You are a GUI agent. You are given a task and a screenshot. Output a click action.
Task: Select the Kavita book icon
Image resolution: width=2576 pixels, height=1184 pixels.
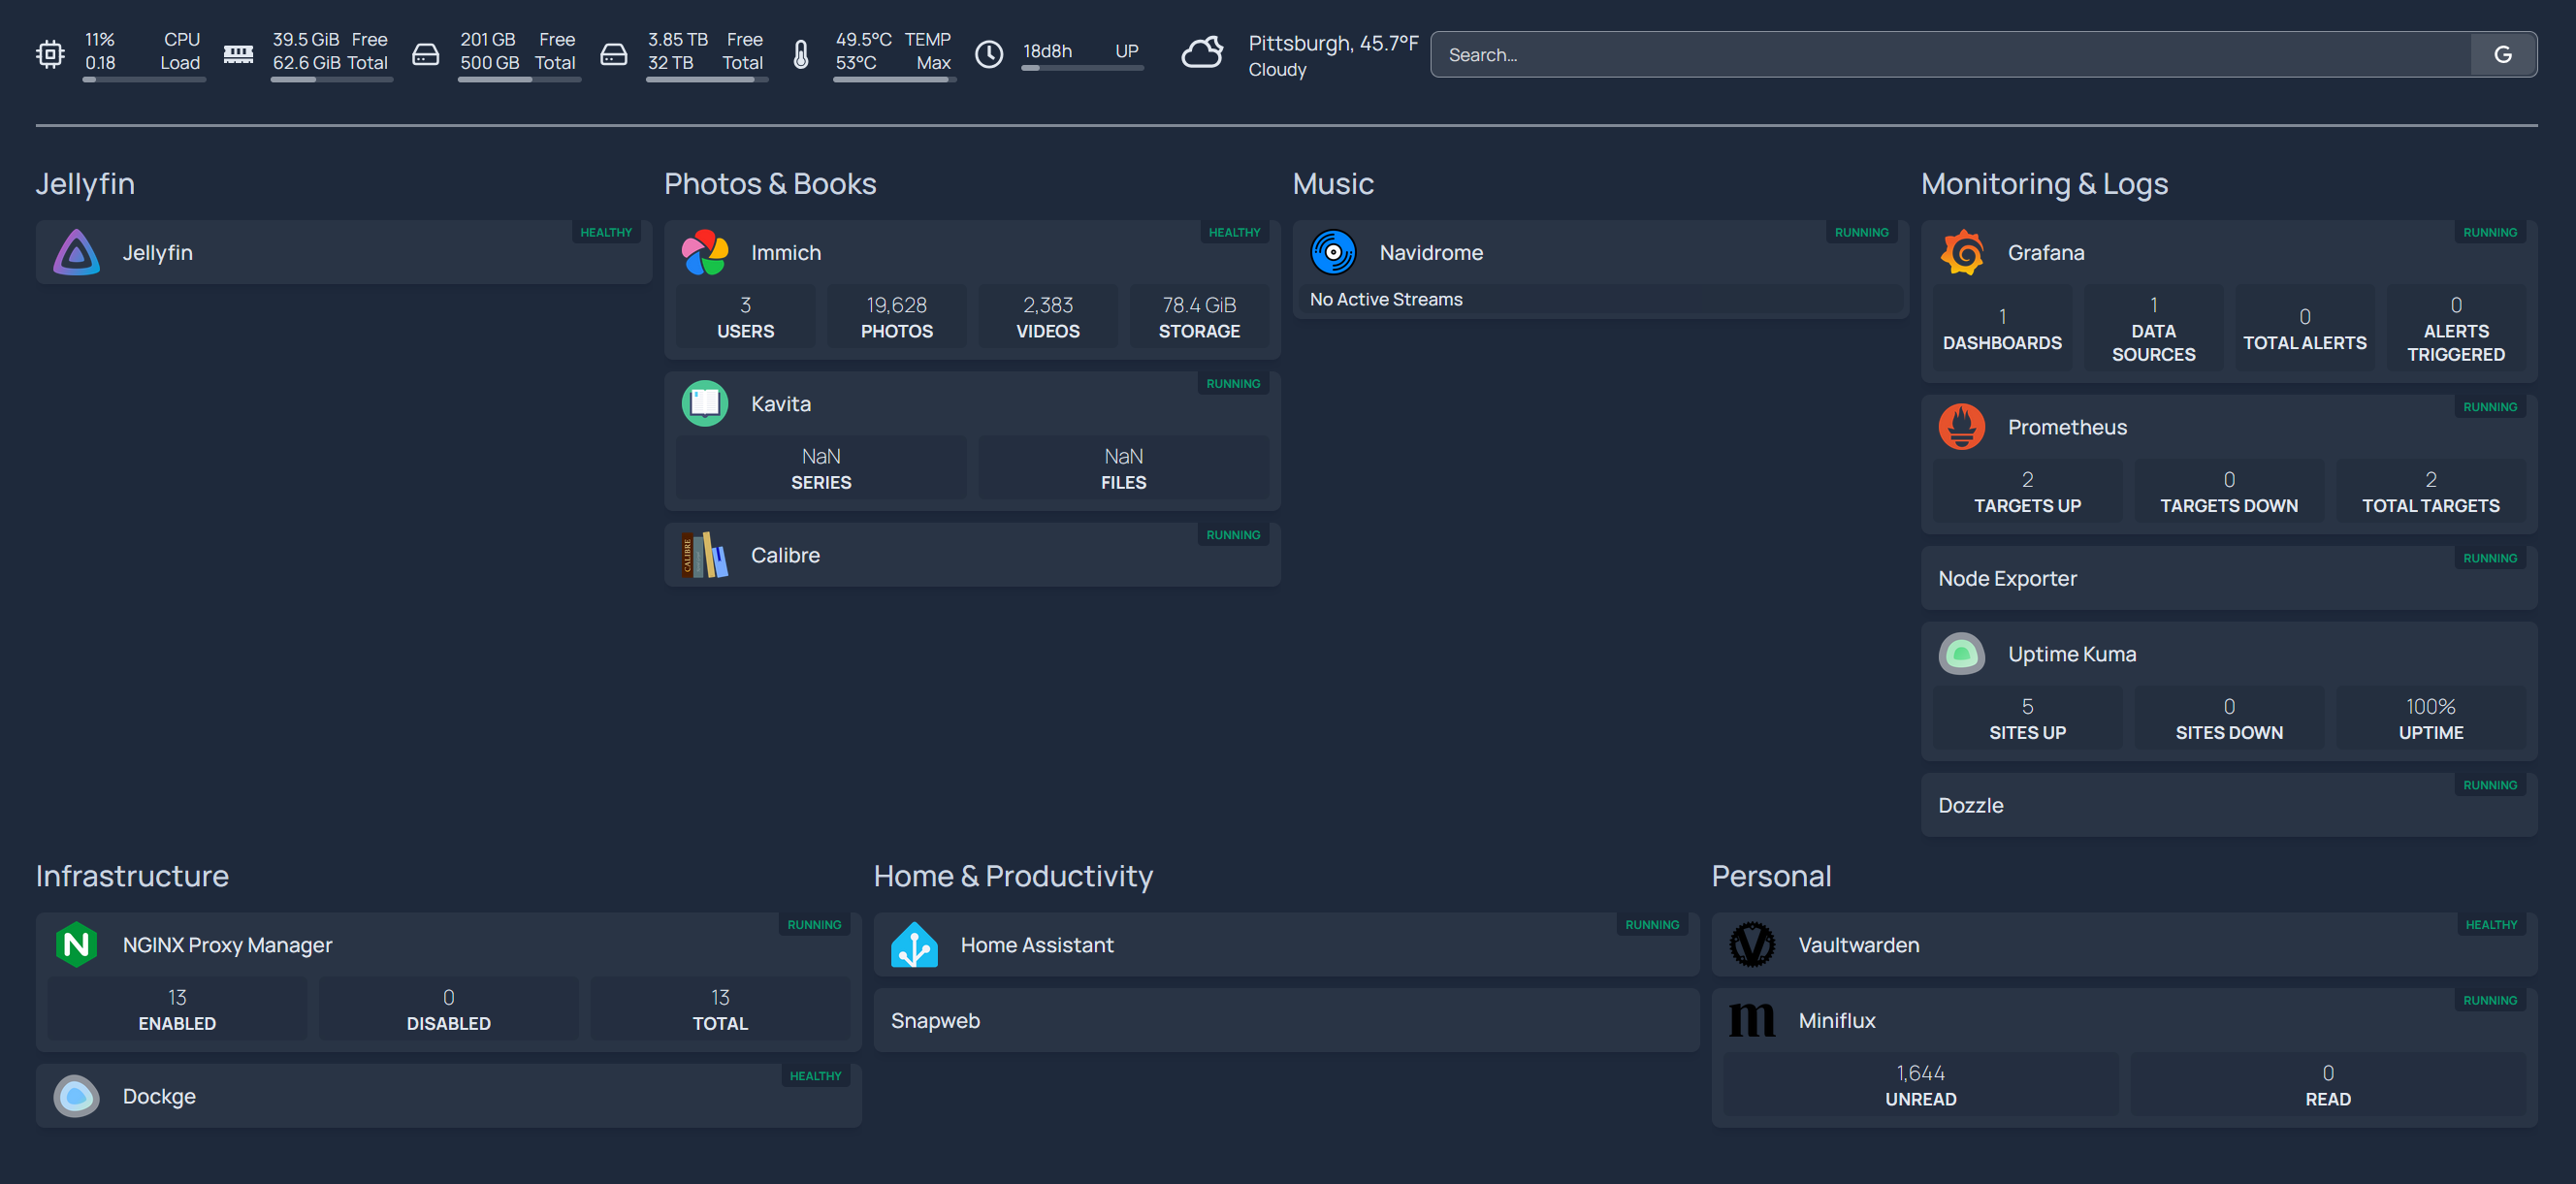(705, 403)
